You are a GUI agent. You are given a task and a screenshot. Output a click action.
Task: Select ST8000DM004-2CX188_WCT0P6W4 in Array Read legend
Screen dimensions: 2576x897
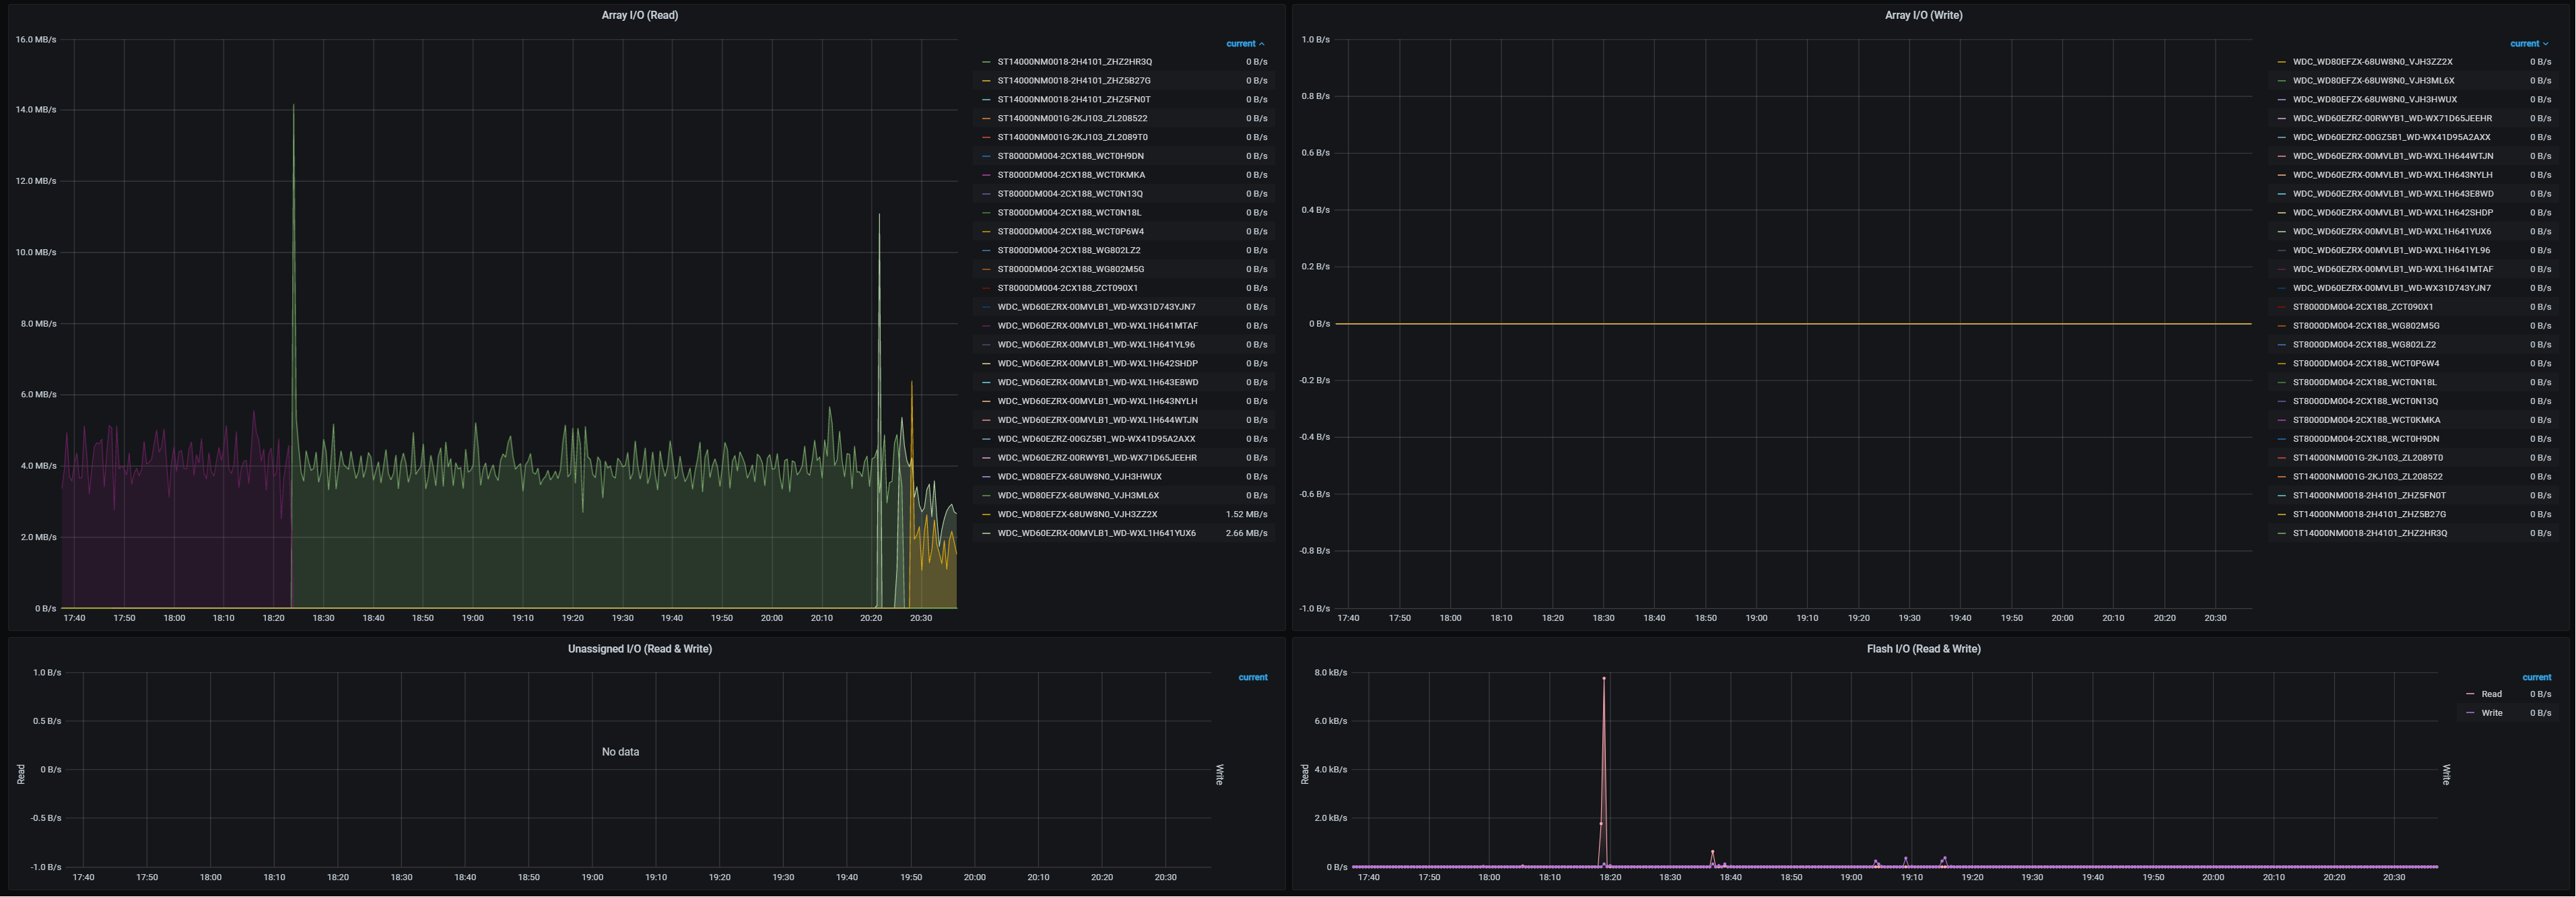click(1070, 232)
